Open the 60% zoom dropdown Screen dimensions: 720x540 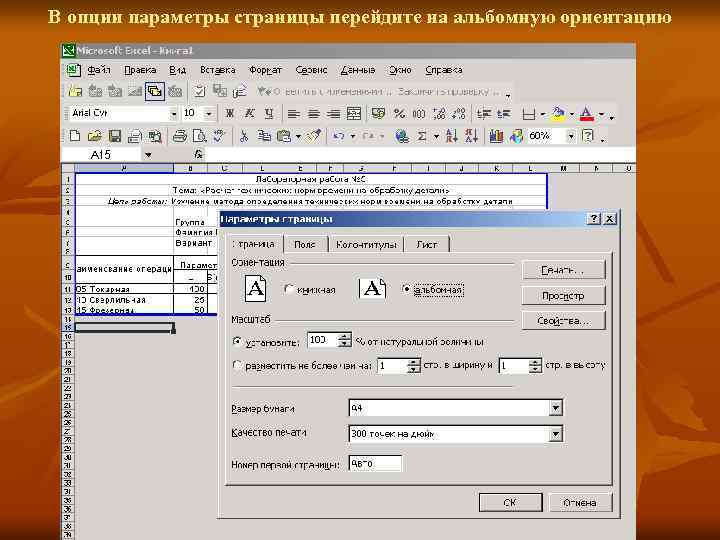click(x=571, y=136)
